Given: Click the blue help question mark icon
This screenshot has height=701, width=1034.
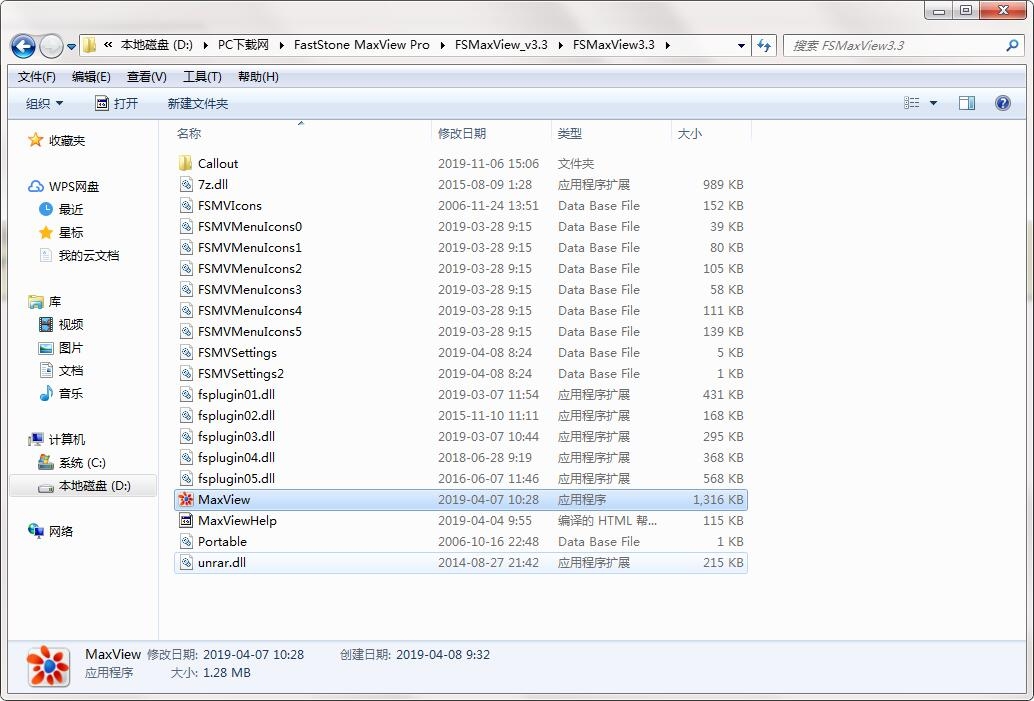Looking at the screenshot, I should pos(1002,103).
